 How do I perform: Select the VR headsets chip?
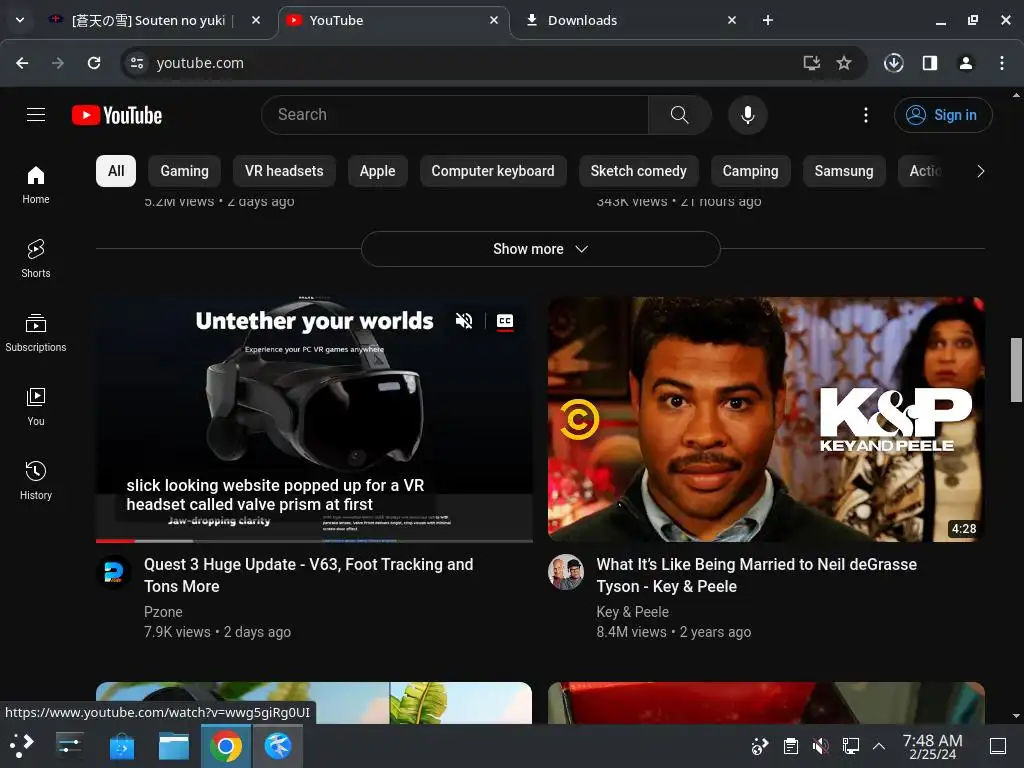pyautogui.click(x=284, y=171)
